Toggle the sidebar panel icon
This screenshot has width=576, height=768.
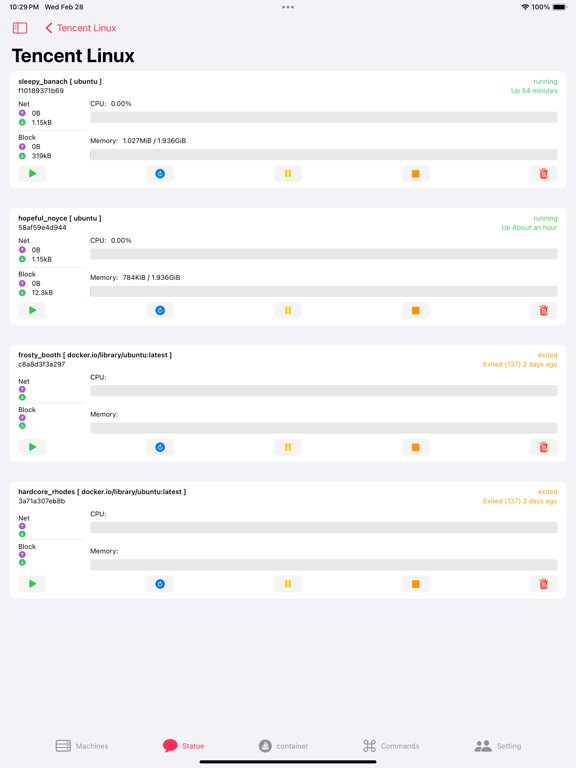[x=20, y=28]
